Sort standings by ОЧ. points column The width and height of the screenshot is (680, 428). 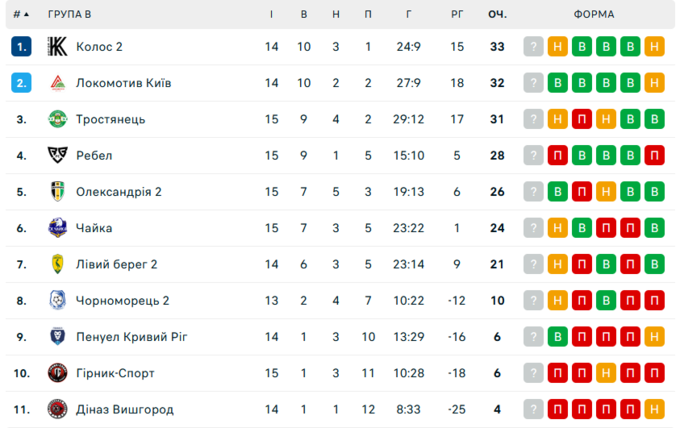click(497, 15)
